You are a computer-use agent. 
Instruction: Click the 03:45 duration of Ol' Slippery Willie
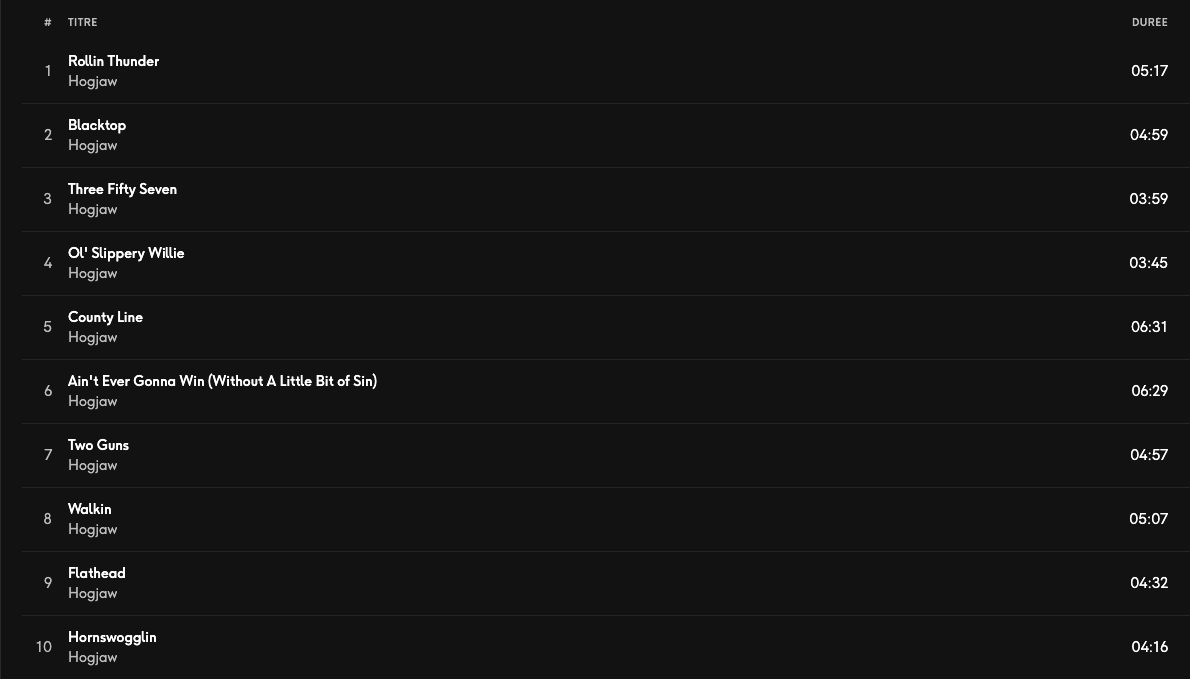pos(1149,263)
